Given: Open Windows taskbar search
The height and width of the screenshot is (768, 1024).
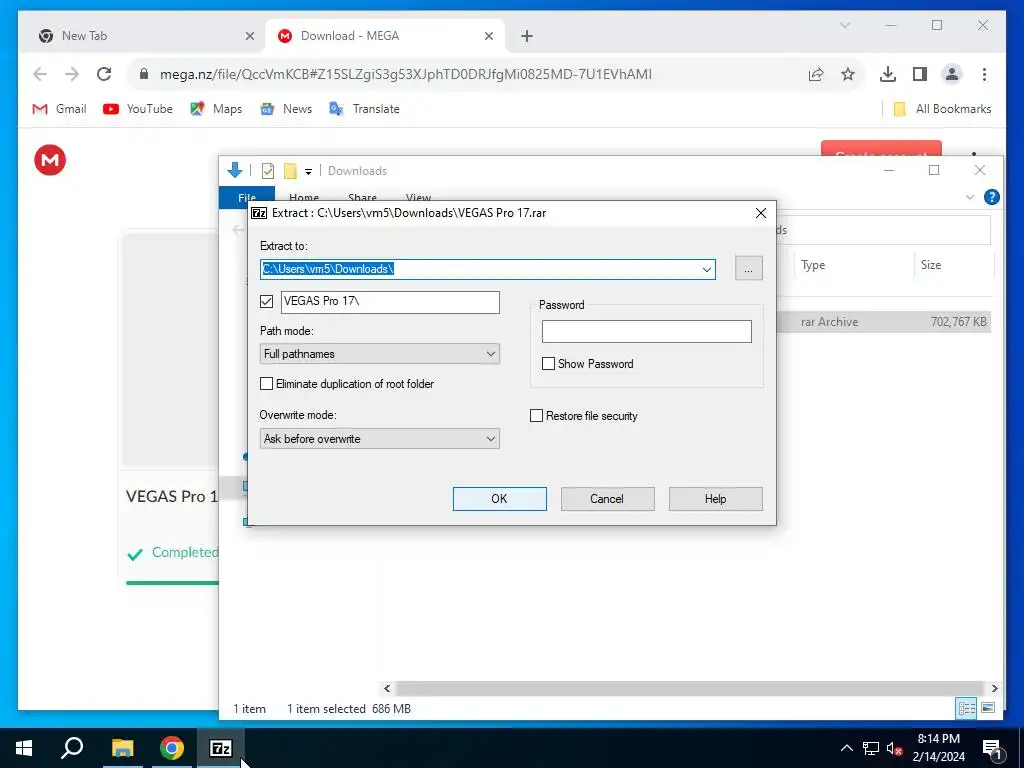Looking at the screenshot, I should 72,748.
